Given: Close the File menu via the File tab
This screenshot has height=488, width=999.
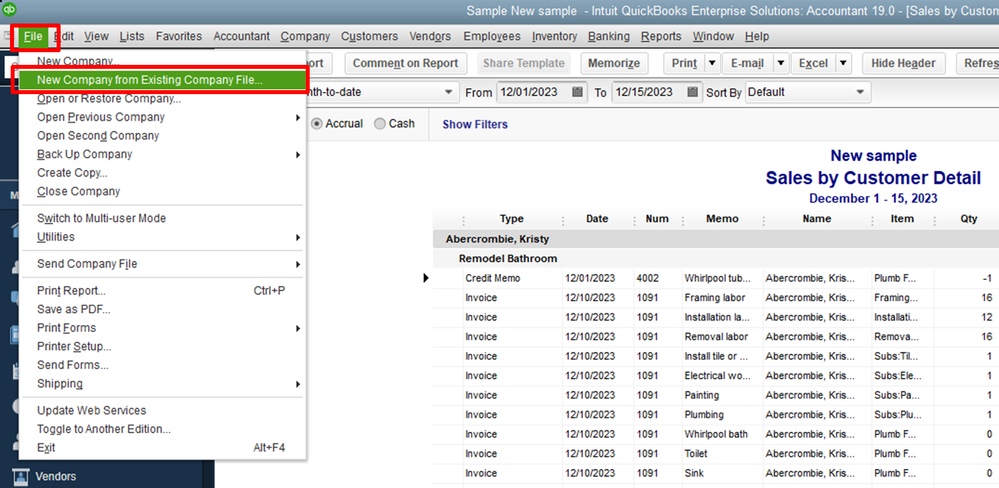Looking at the screenshot, I should (x=33, y=36).
